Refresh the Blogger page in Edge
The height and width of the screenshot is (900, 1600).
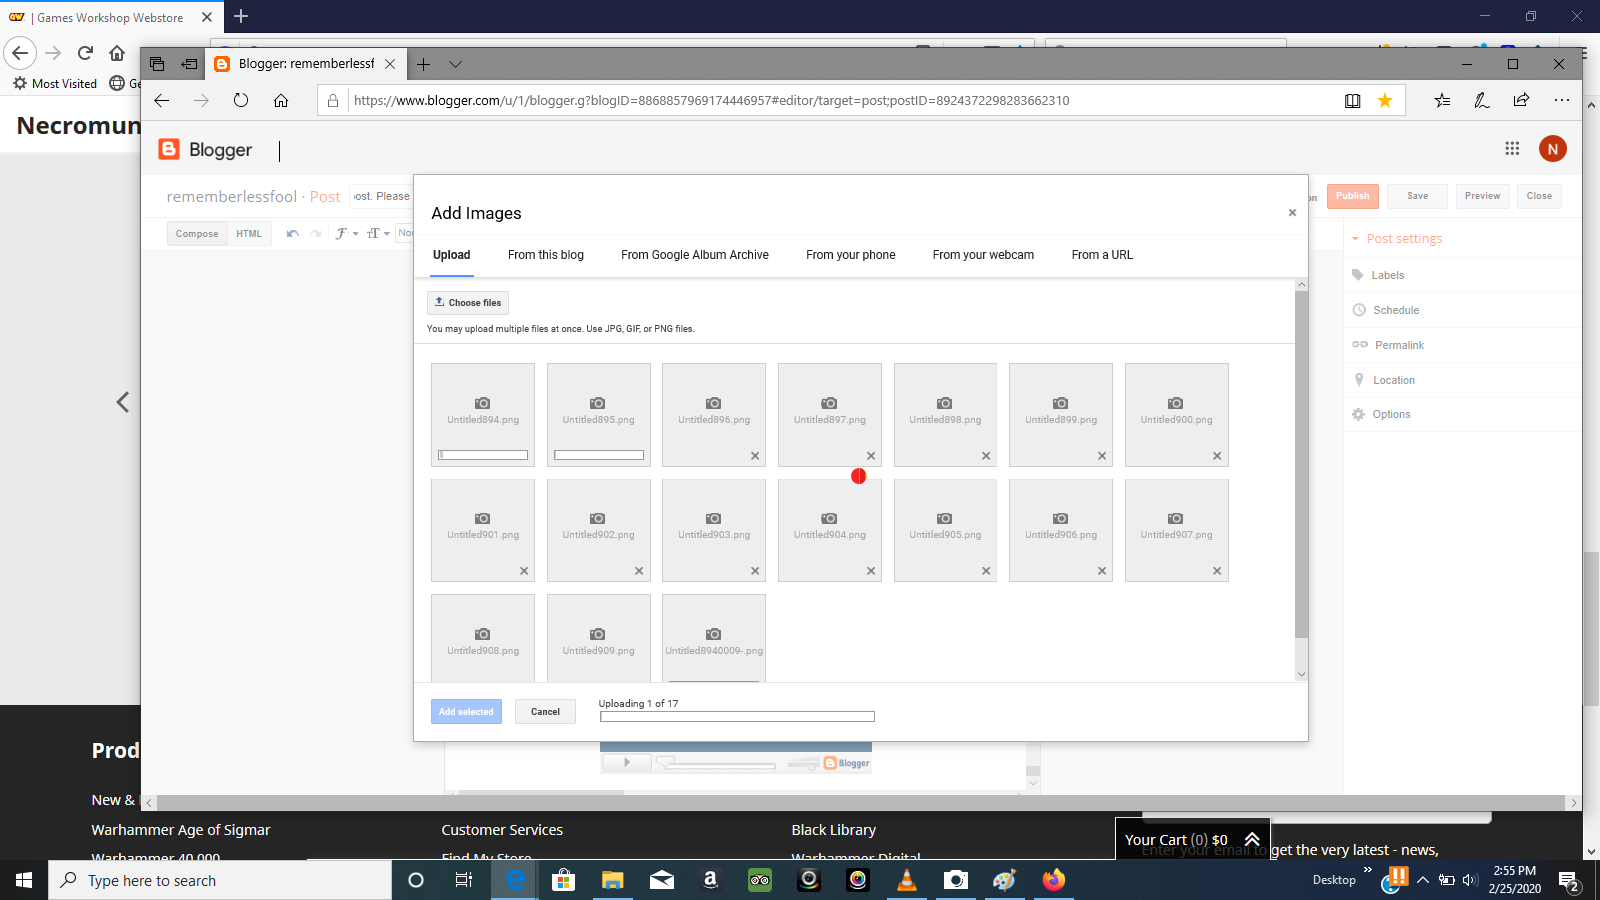pyautogui.click(x=241, y=100)
